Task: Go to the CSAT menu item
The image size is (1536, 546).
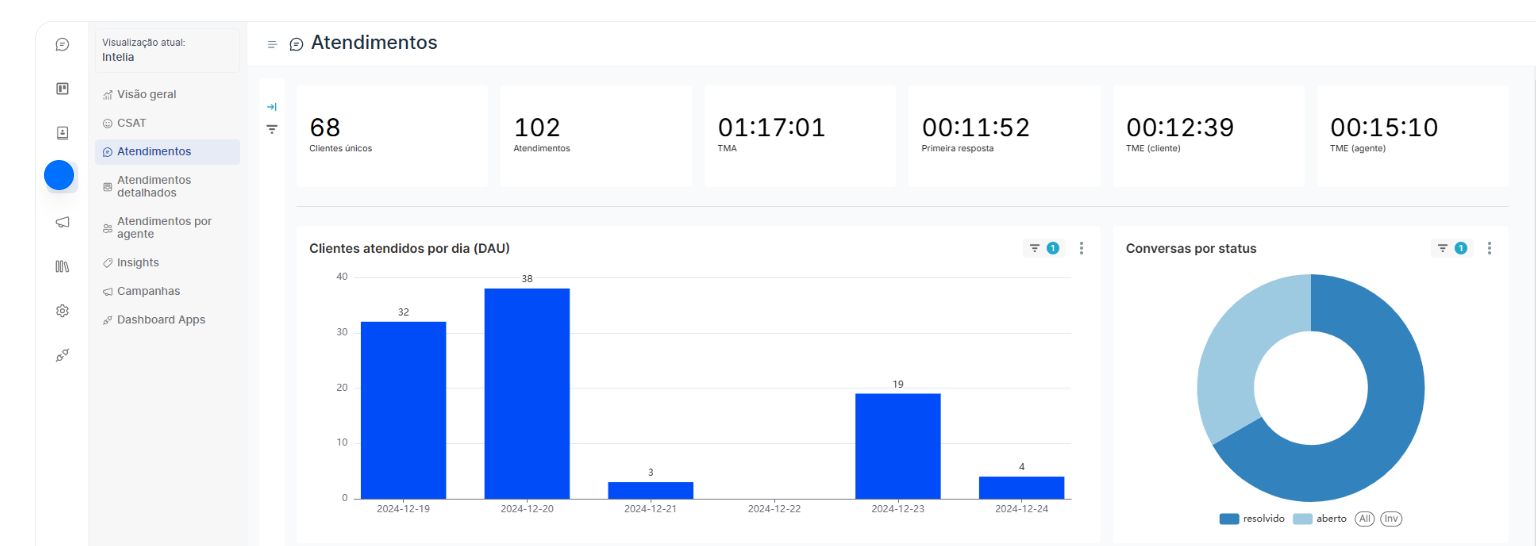Action: click(131, 123)
